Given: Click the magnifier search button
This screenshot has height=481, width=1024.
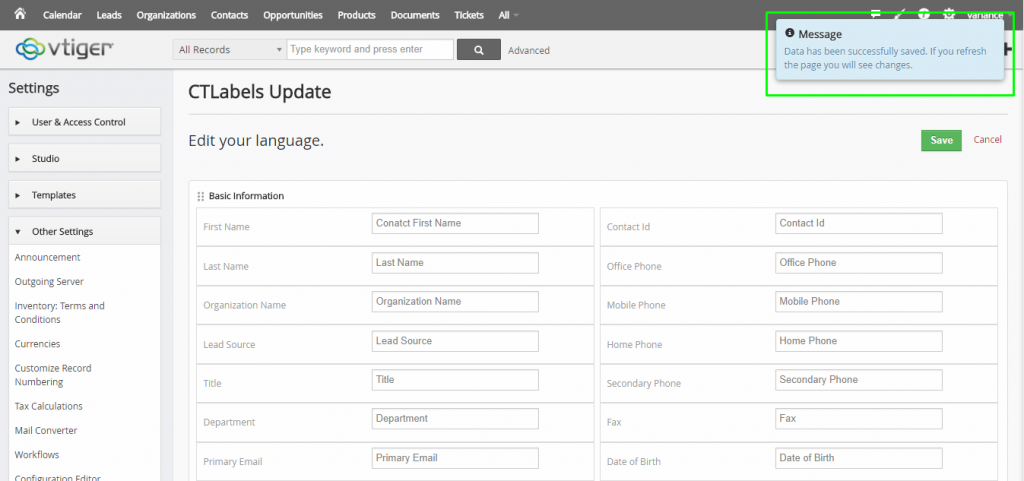Looking at the screenshot, I should pyautogui.click(x=479, y=50).
